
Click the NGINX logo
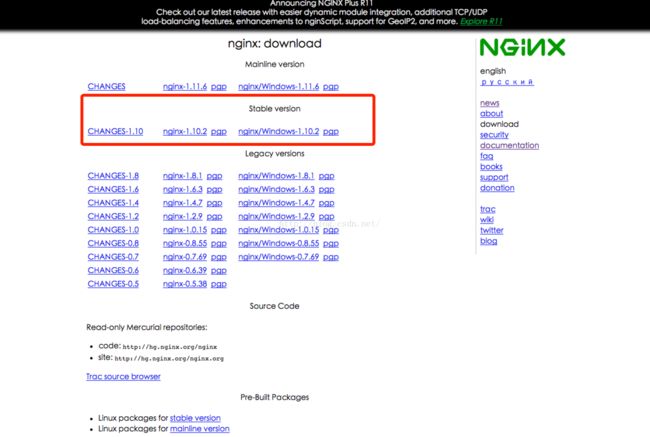(522, 47)
